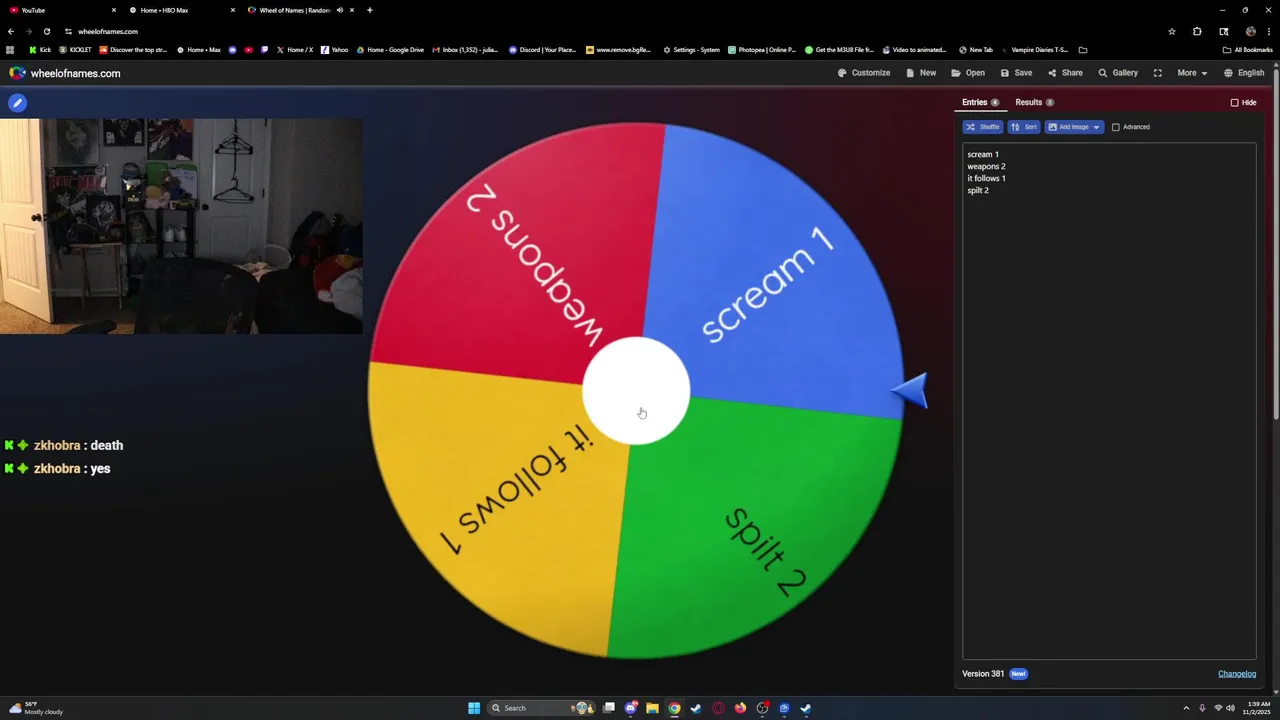Image resolution: width=1280 pixels, height=720 pixels.
Task: Switch to the YouTube browser tab
Action: (60, 10)
